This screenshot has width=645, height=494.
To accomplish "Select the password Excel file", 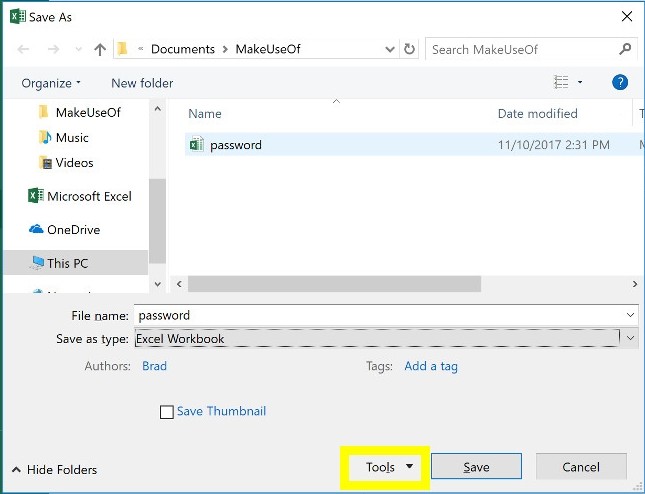I will coord(414,144).
